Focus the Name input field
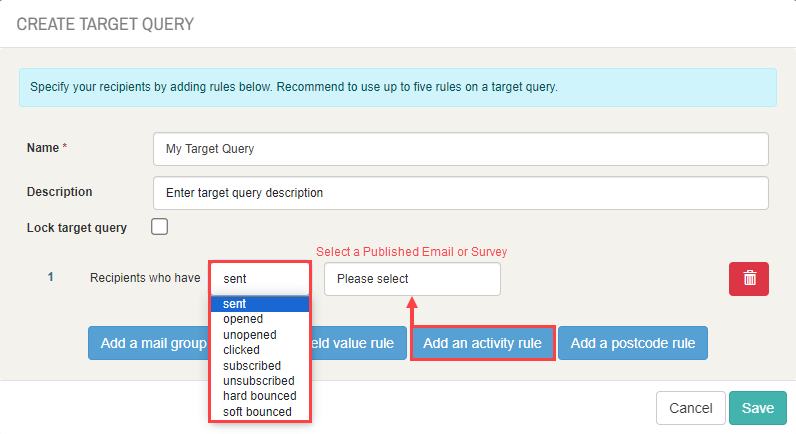Viewport: 796px width, 434px height. pyautogui.click(x=460, y=149)
